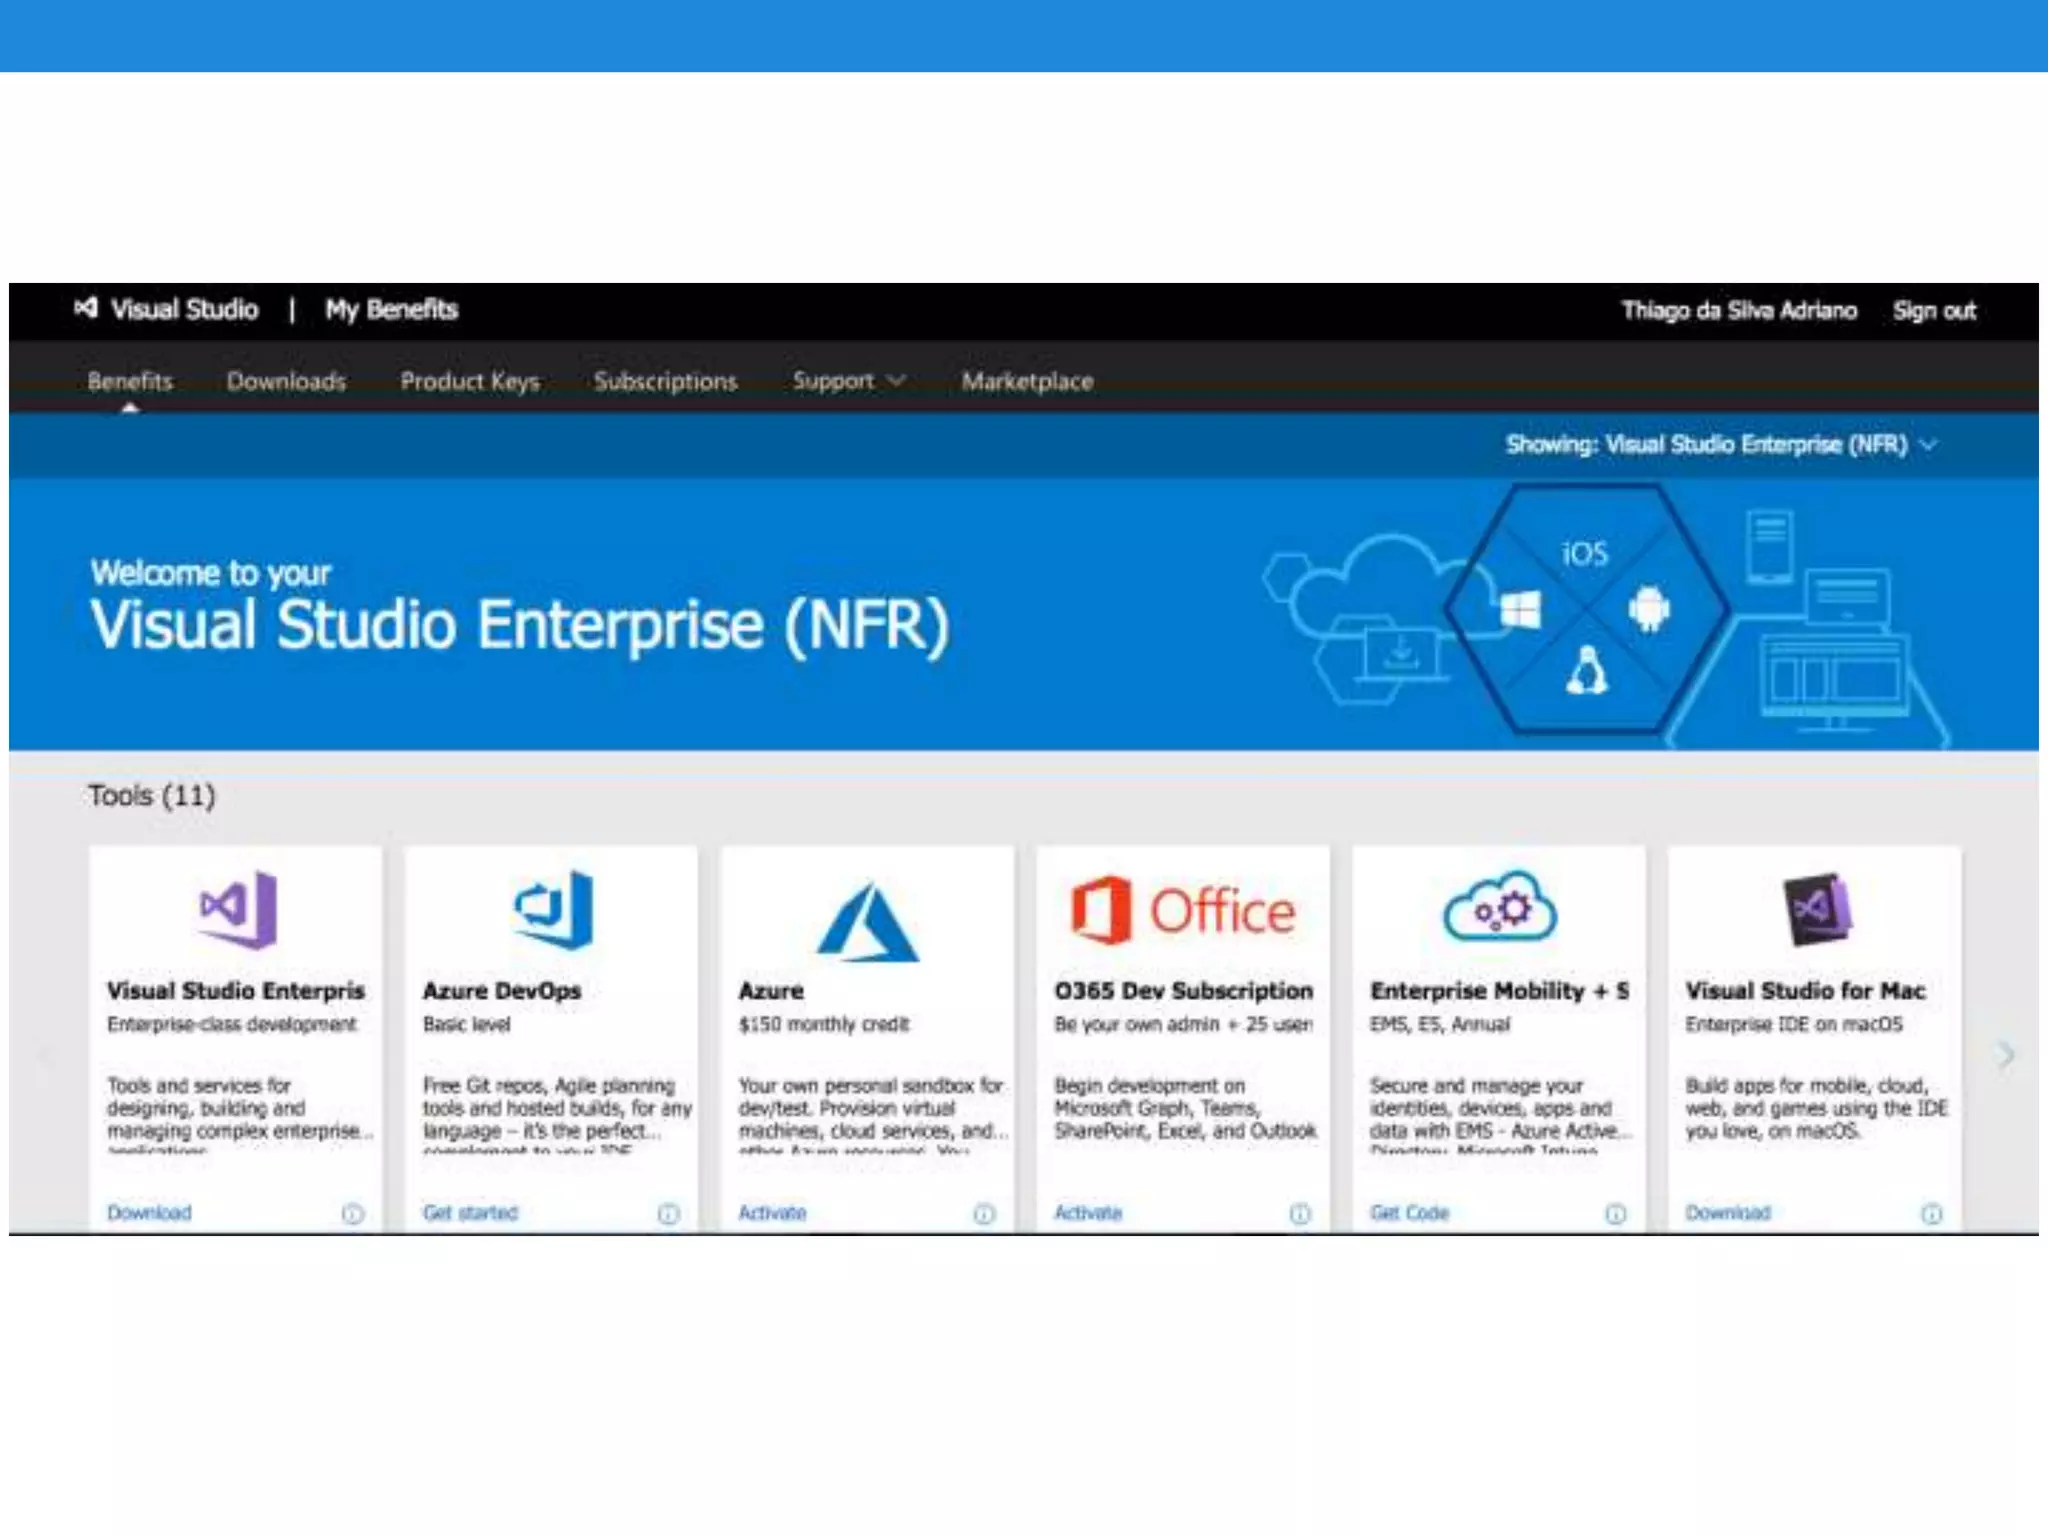The image size is (2048, 1536).
Task: Click the Azure triangle logo icon
Action: 867,920
